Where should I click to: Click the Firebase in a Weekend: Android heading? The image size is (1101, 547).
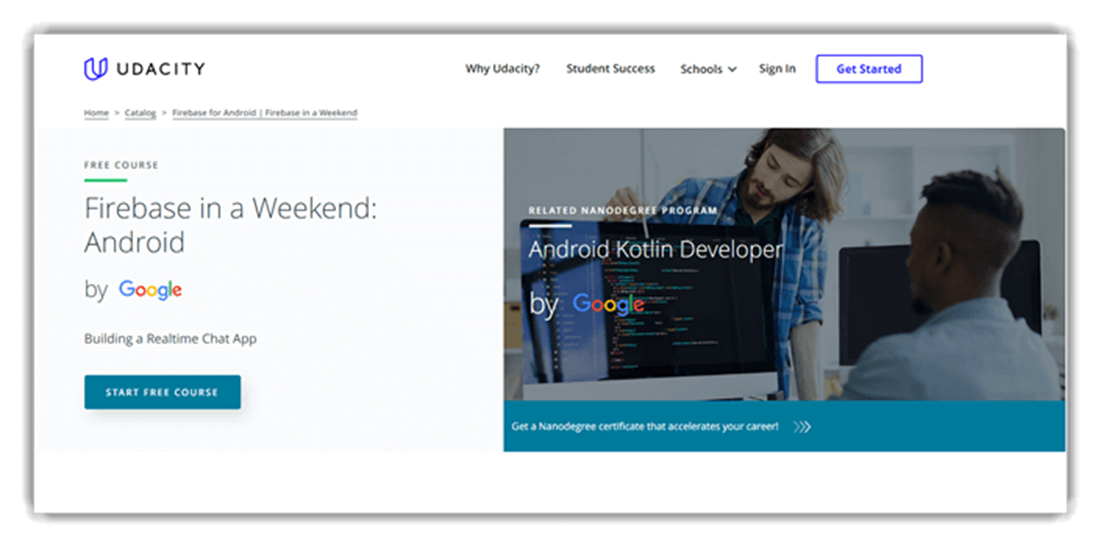point(230,225)
